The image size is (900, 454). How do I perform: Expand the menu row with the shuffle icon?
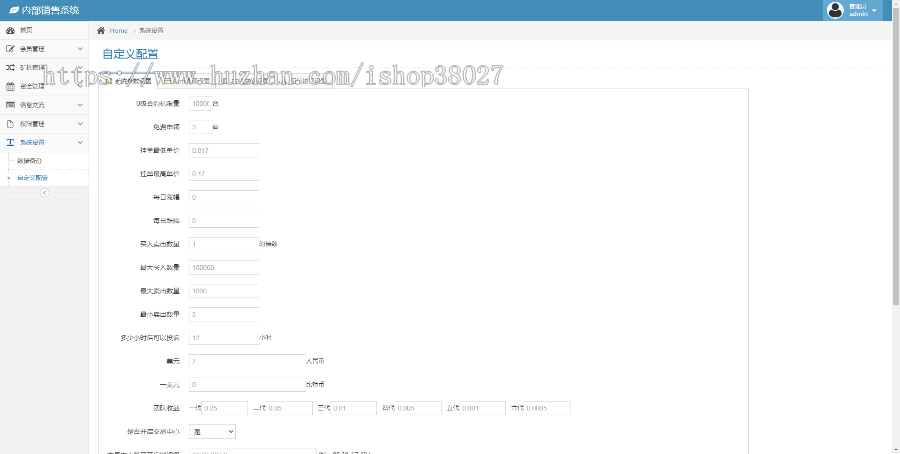click(44, 68)
